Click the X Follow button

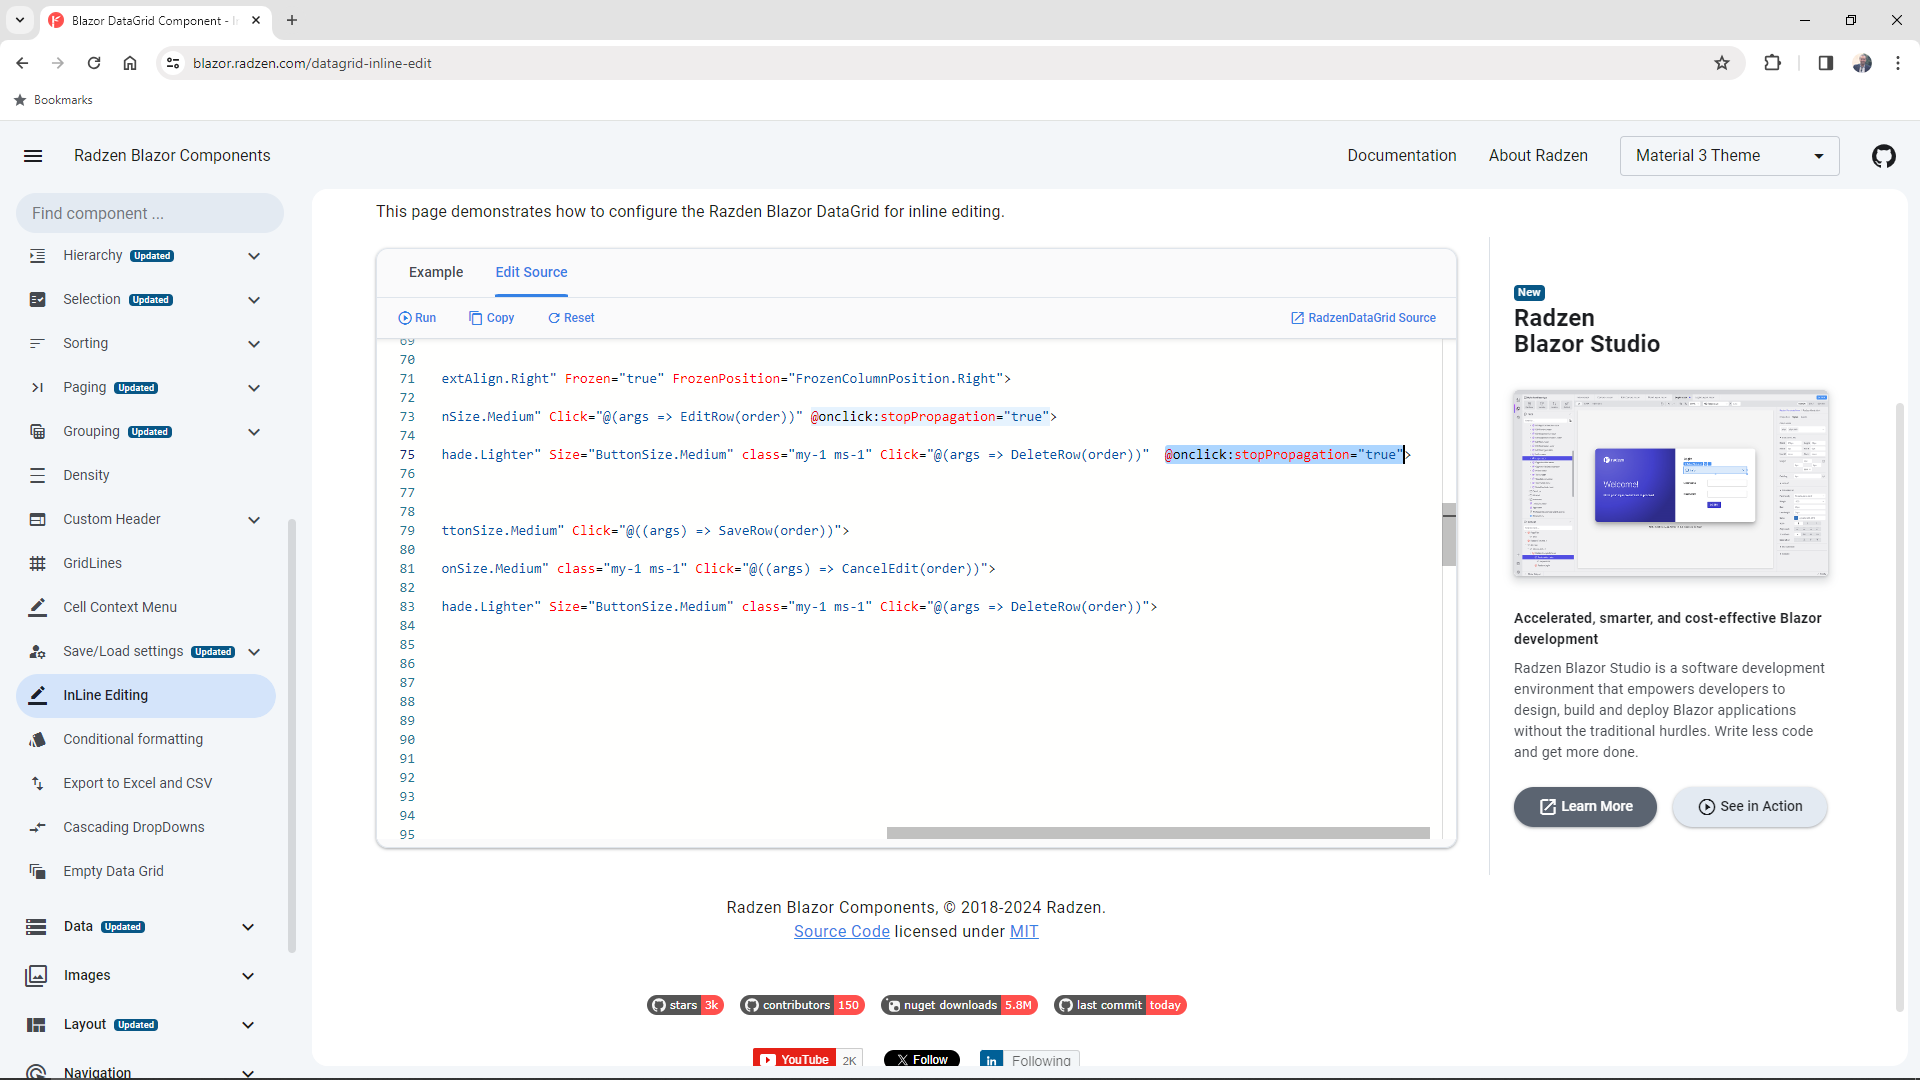pos(922,1059)
